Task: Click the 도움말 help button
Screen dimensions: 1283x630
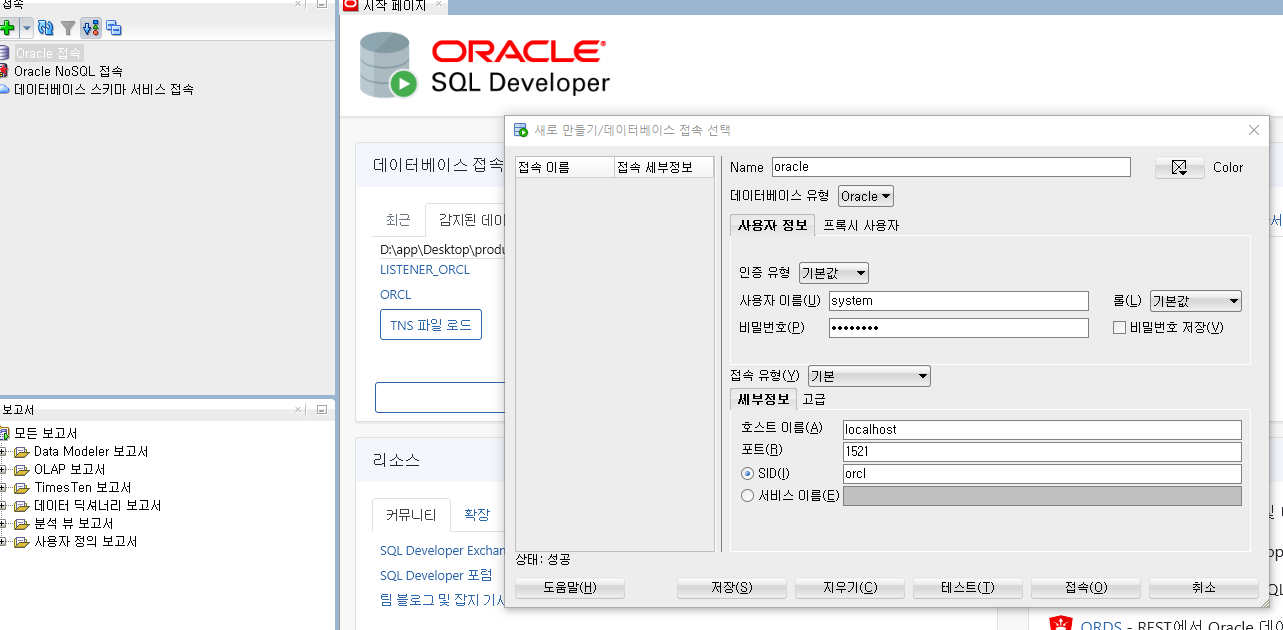Action: point(570,588)
